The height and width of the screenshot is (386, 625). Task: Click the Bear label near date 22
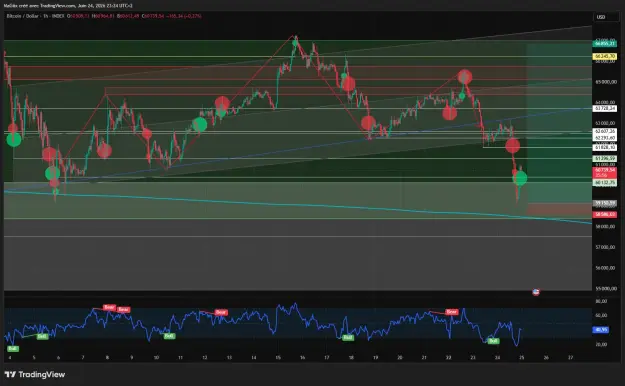tap(451, 312)
